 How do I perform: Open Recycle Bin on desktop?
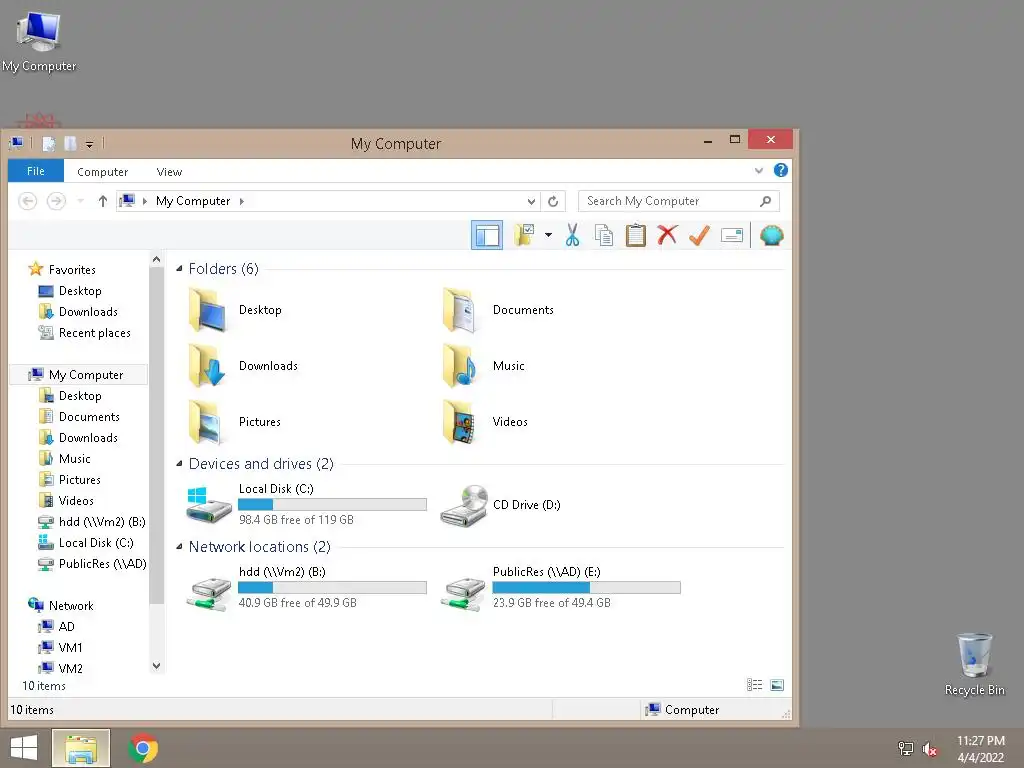(974, 664)
